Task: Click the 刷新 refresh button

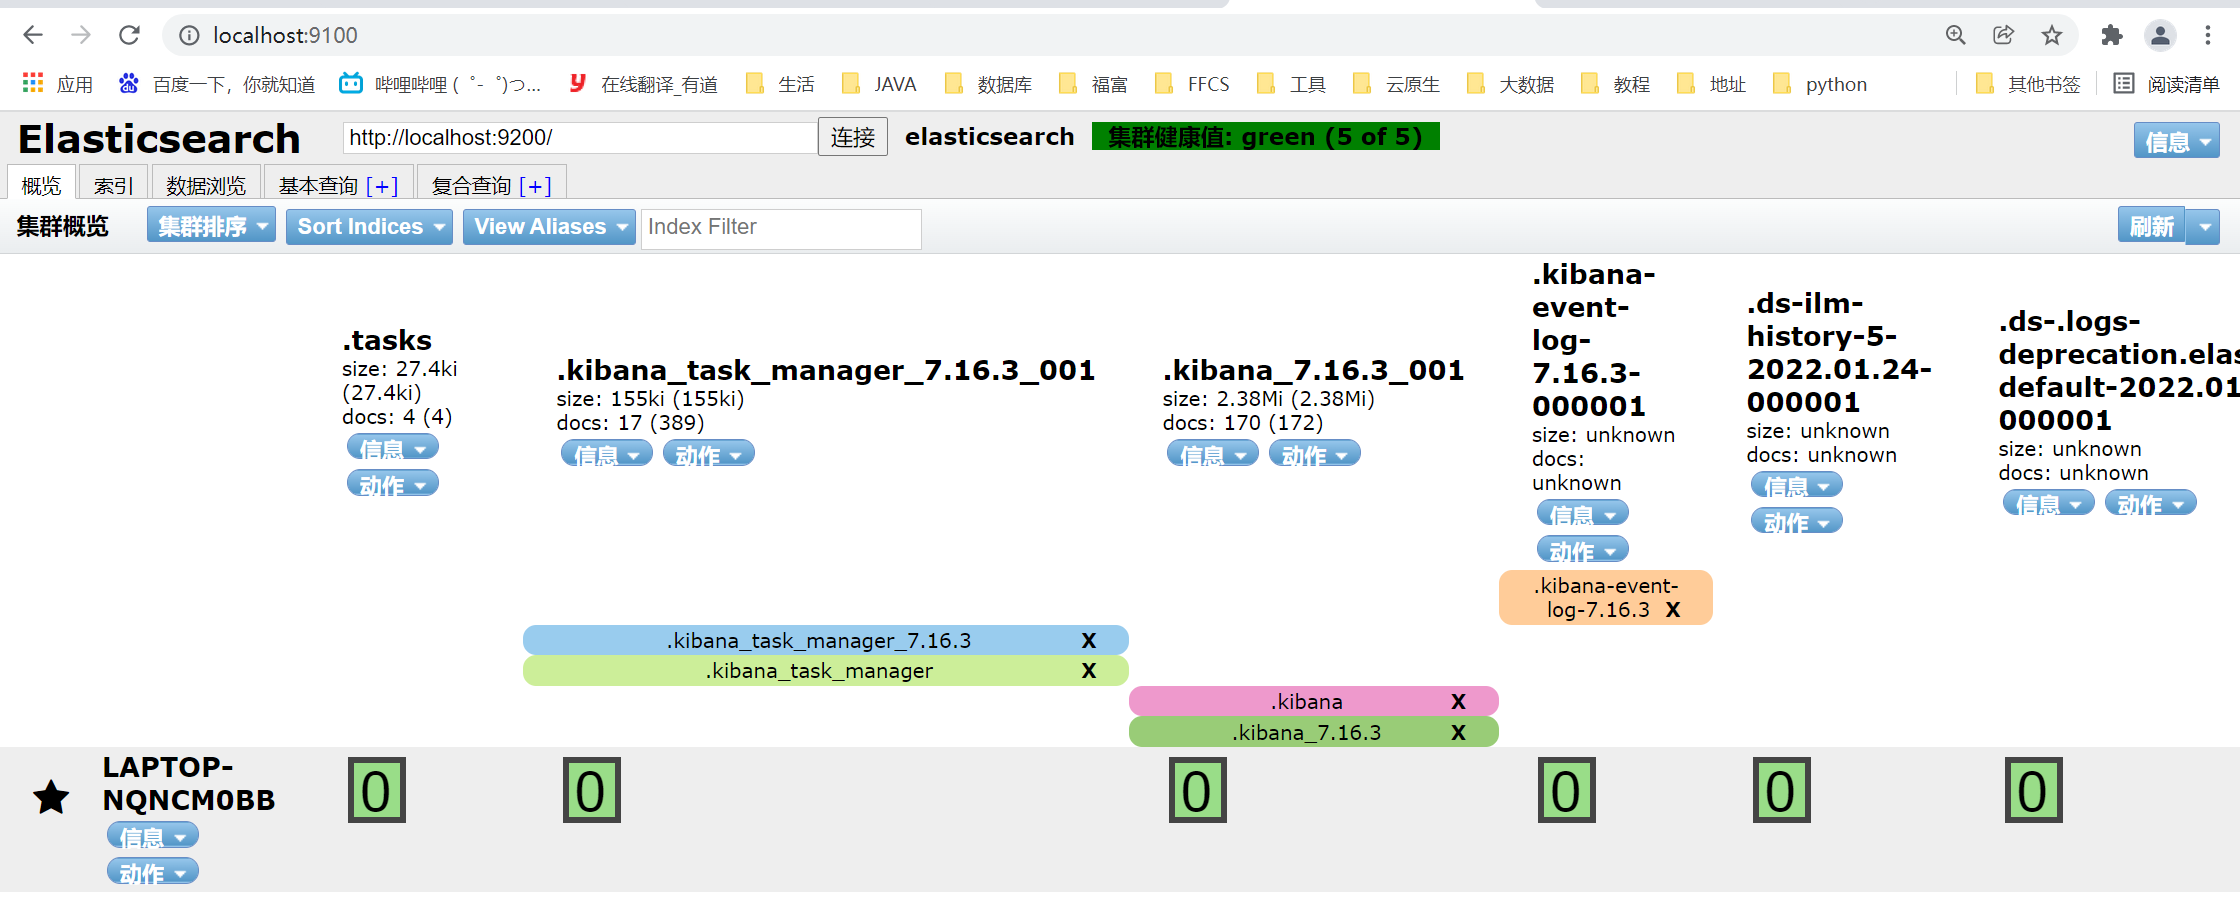Action: (2151, 226)
